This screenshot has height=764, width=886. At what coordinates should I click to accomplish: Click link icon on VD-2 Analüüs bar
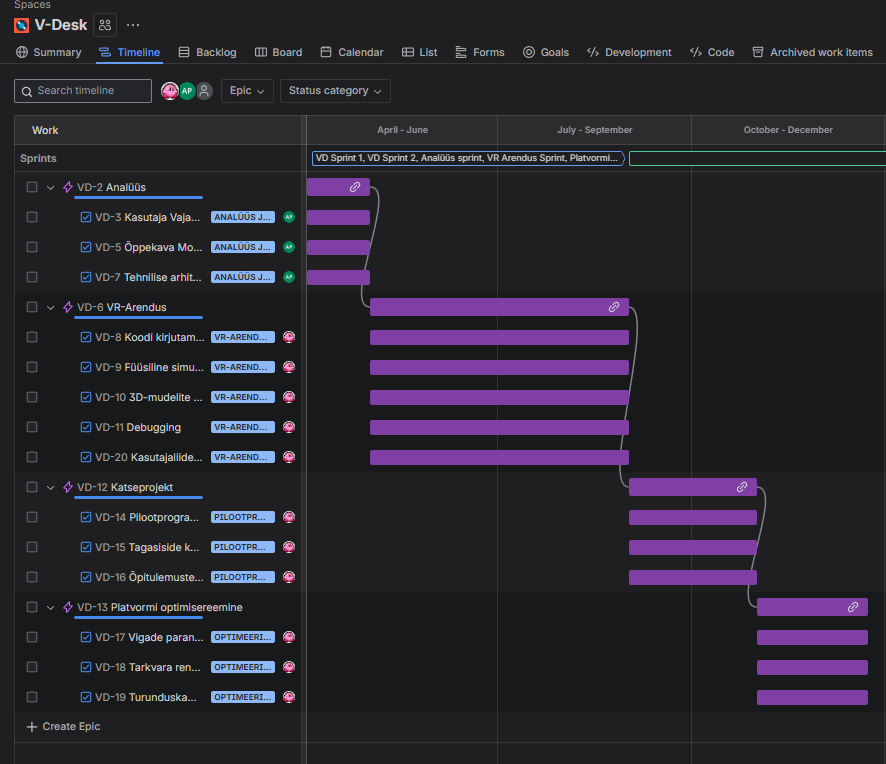click(355, 187)
